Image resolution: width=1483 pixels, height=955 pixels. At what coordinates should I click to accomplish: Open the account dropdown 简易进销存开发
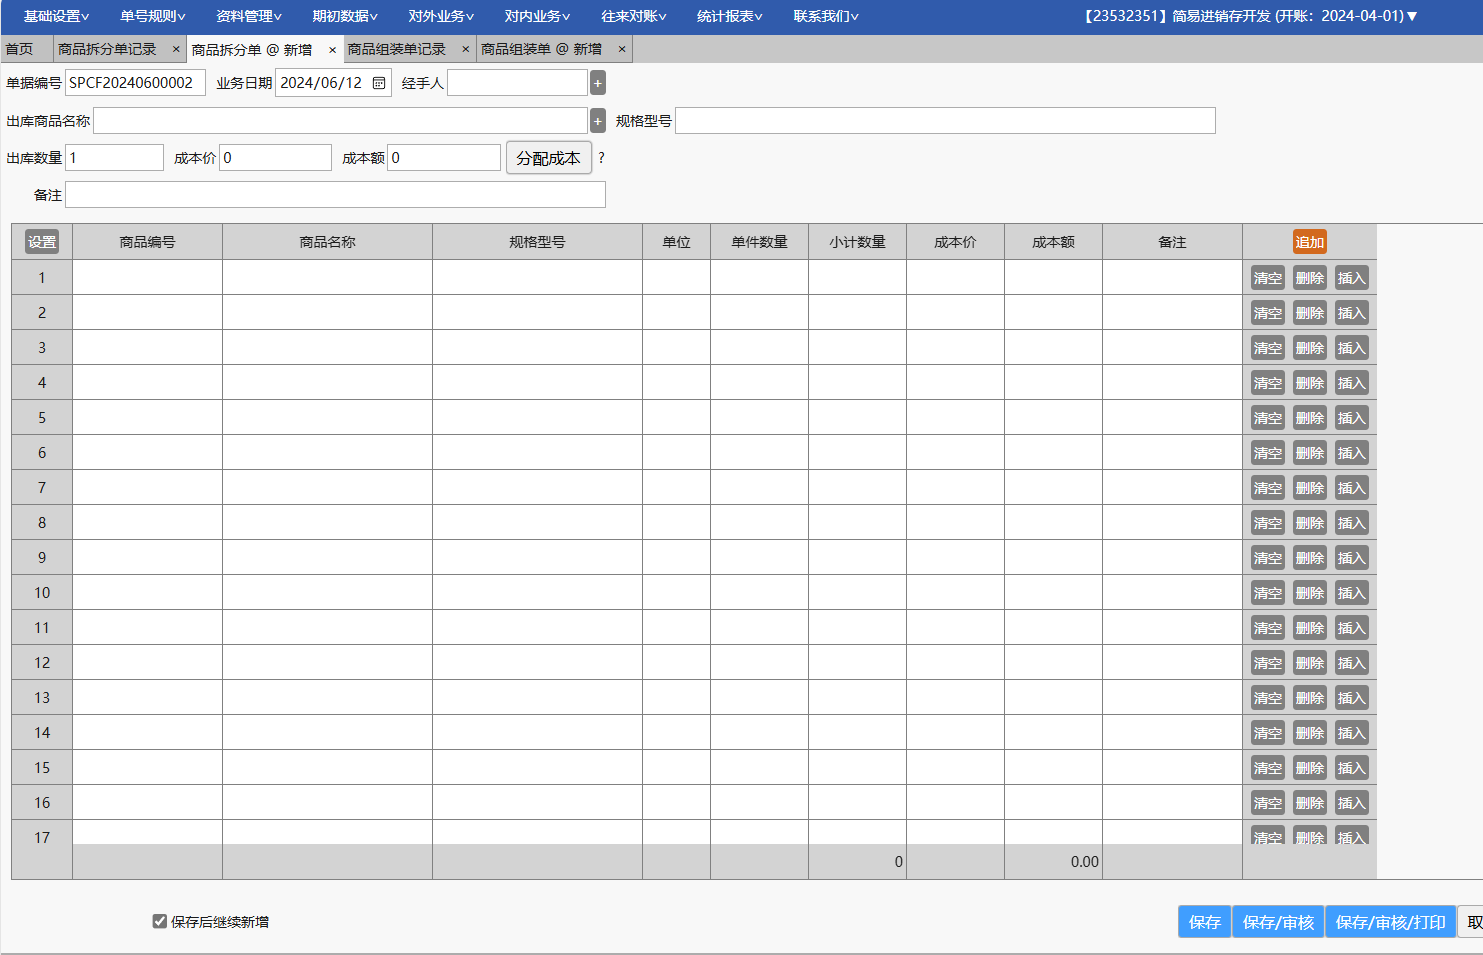click(1250, 16)
